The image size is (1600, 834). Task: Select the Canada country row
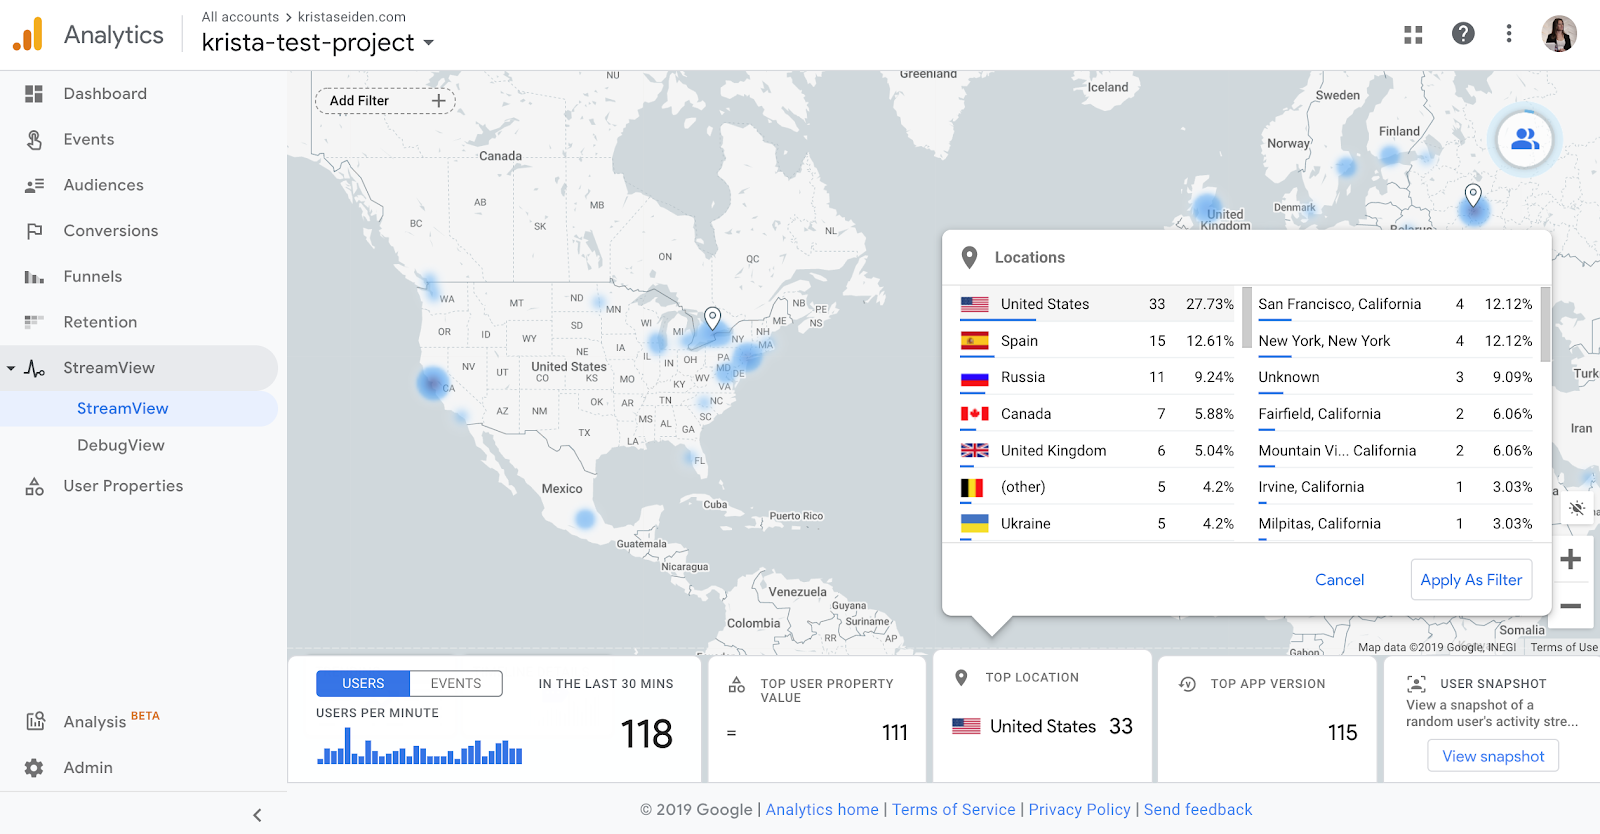coord(1097,414)
